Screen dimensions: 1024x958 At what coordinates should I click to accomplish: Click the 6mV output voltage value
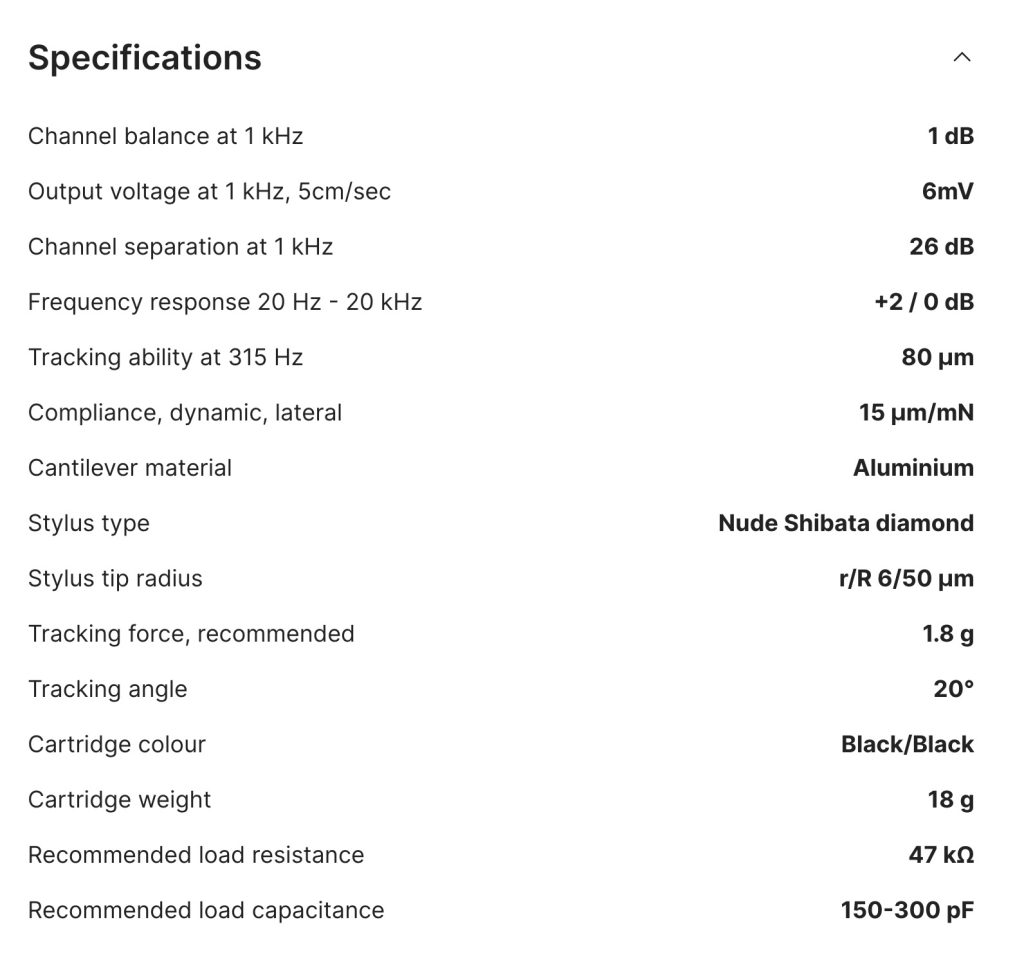pos(948,191)
